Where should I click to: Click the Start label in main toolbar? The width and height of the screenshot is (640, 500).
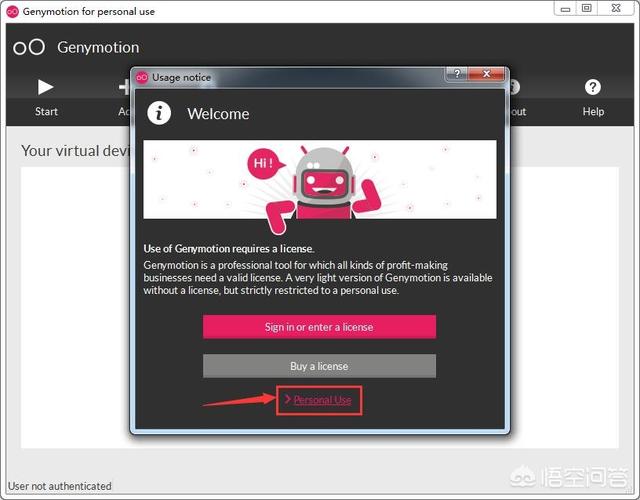pos(46,111)
